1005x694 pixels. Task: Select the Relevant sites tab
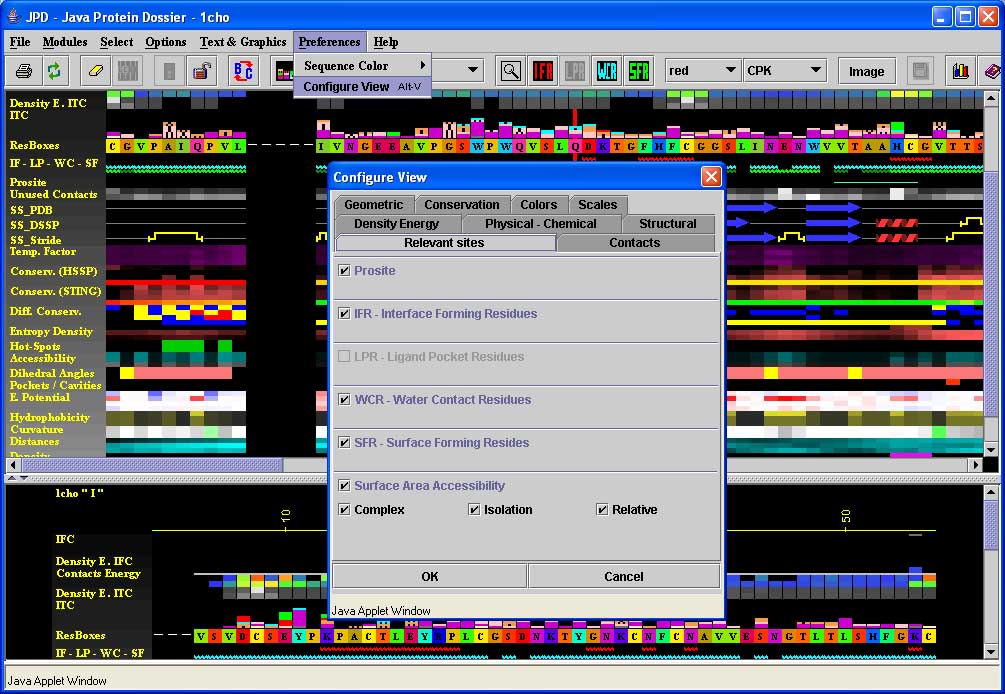[444, 243]
